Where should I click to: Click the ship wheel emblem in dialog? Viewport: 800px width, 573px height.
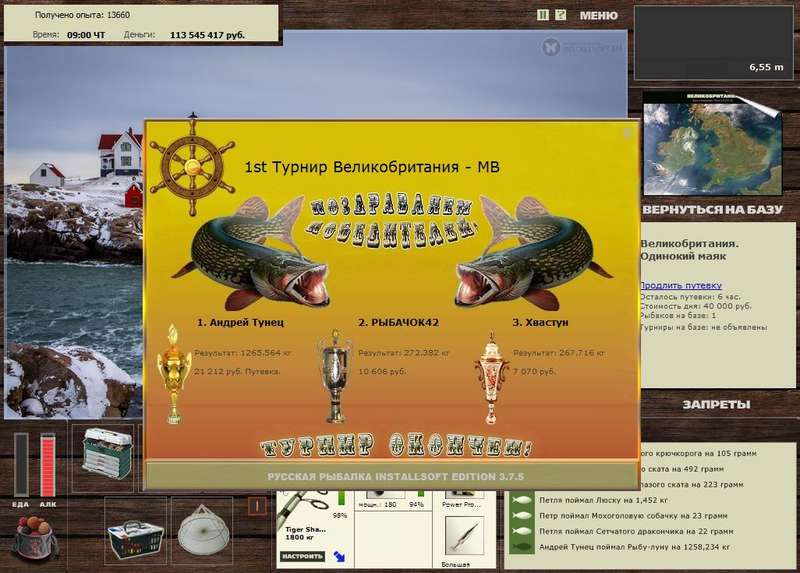tap(192, 166)
